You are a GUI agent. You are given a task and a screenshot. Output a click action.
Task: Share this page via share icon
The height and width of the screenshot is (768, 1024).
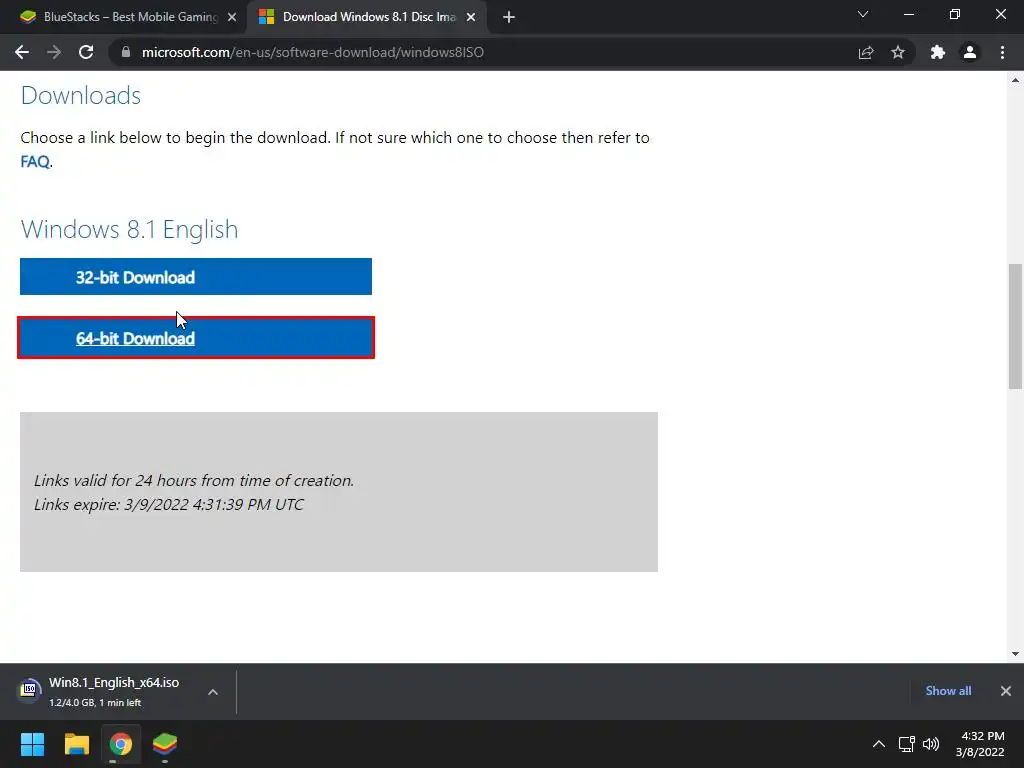[866, 52]
